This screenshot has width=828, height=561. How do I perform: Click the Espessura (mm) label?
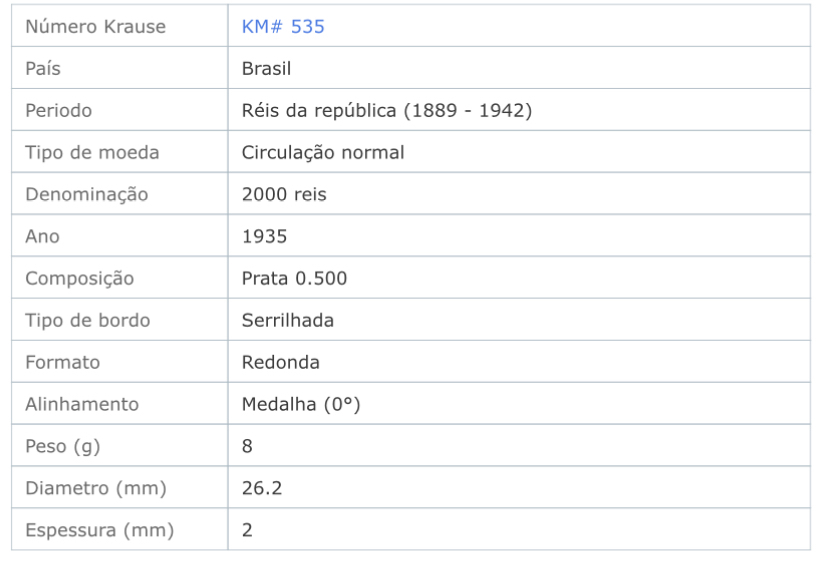pyautogui.click(x=100, y=530)
